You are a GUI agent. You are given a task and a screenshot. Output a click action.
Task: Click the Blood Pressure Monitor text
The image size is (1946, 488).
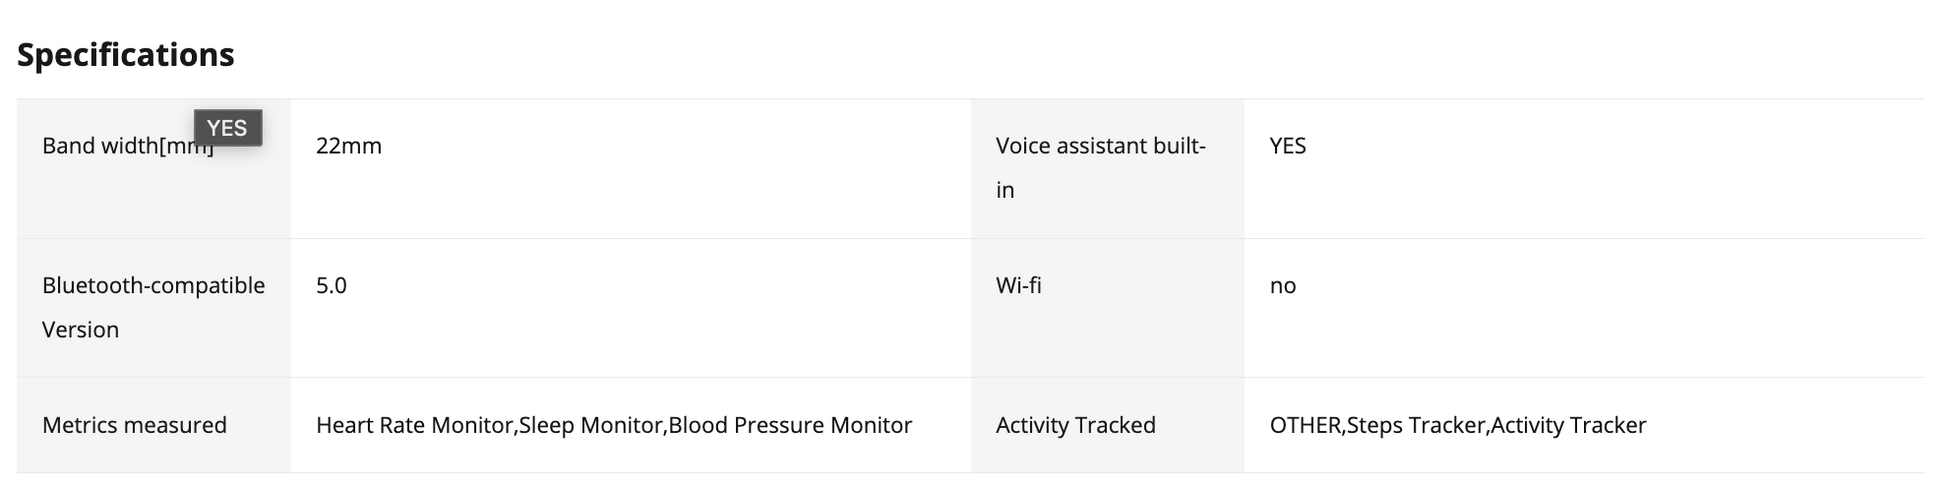click(x=790, y=425)
